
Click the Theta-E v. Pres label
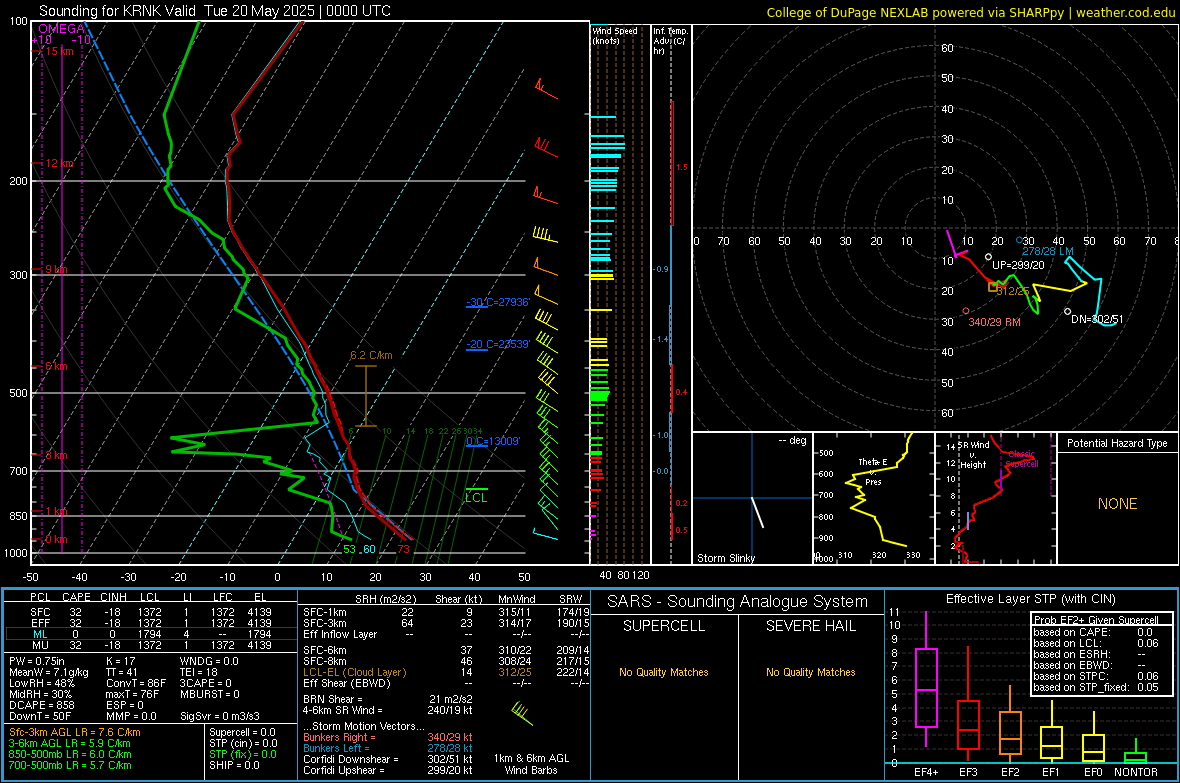click(x=873, y=471)
